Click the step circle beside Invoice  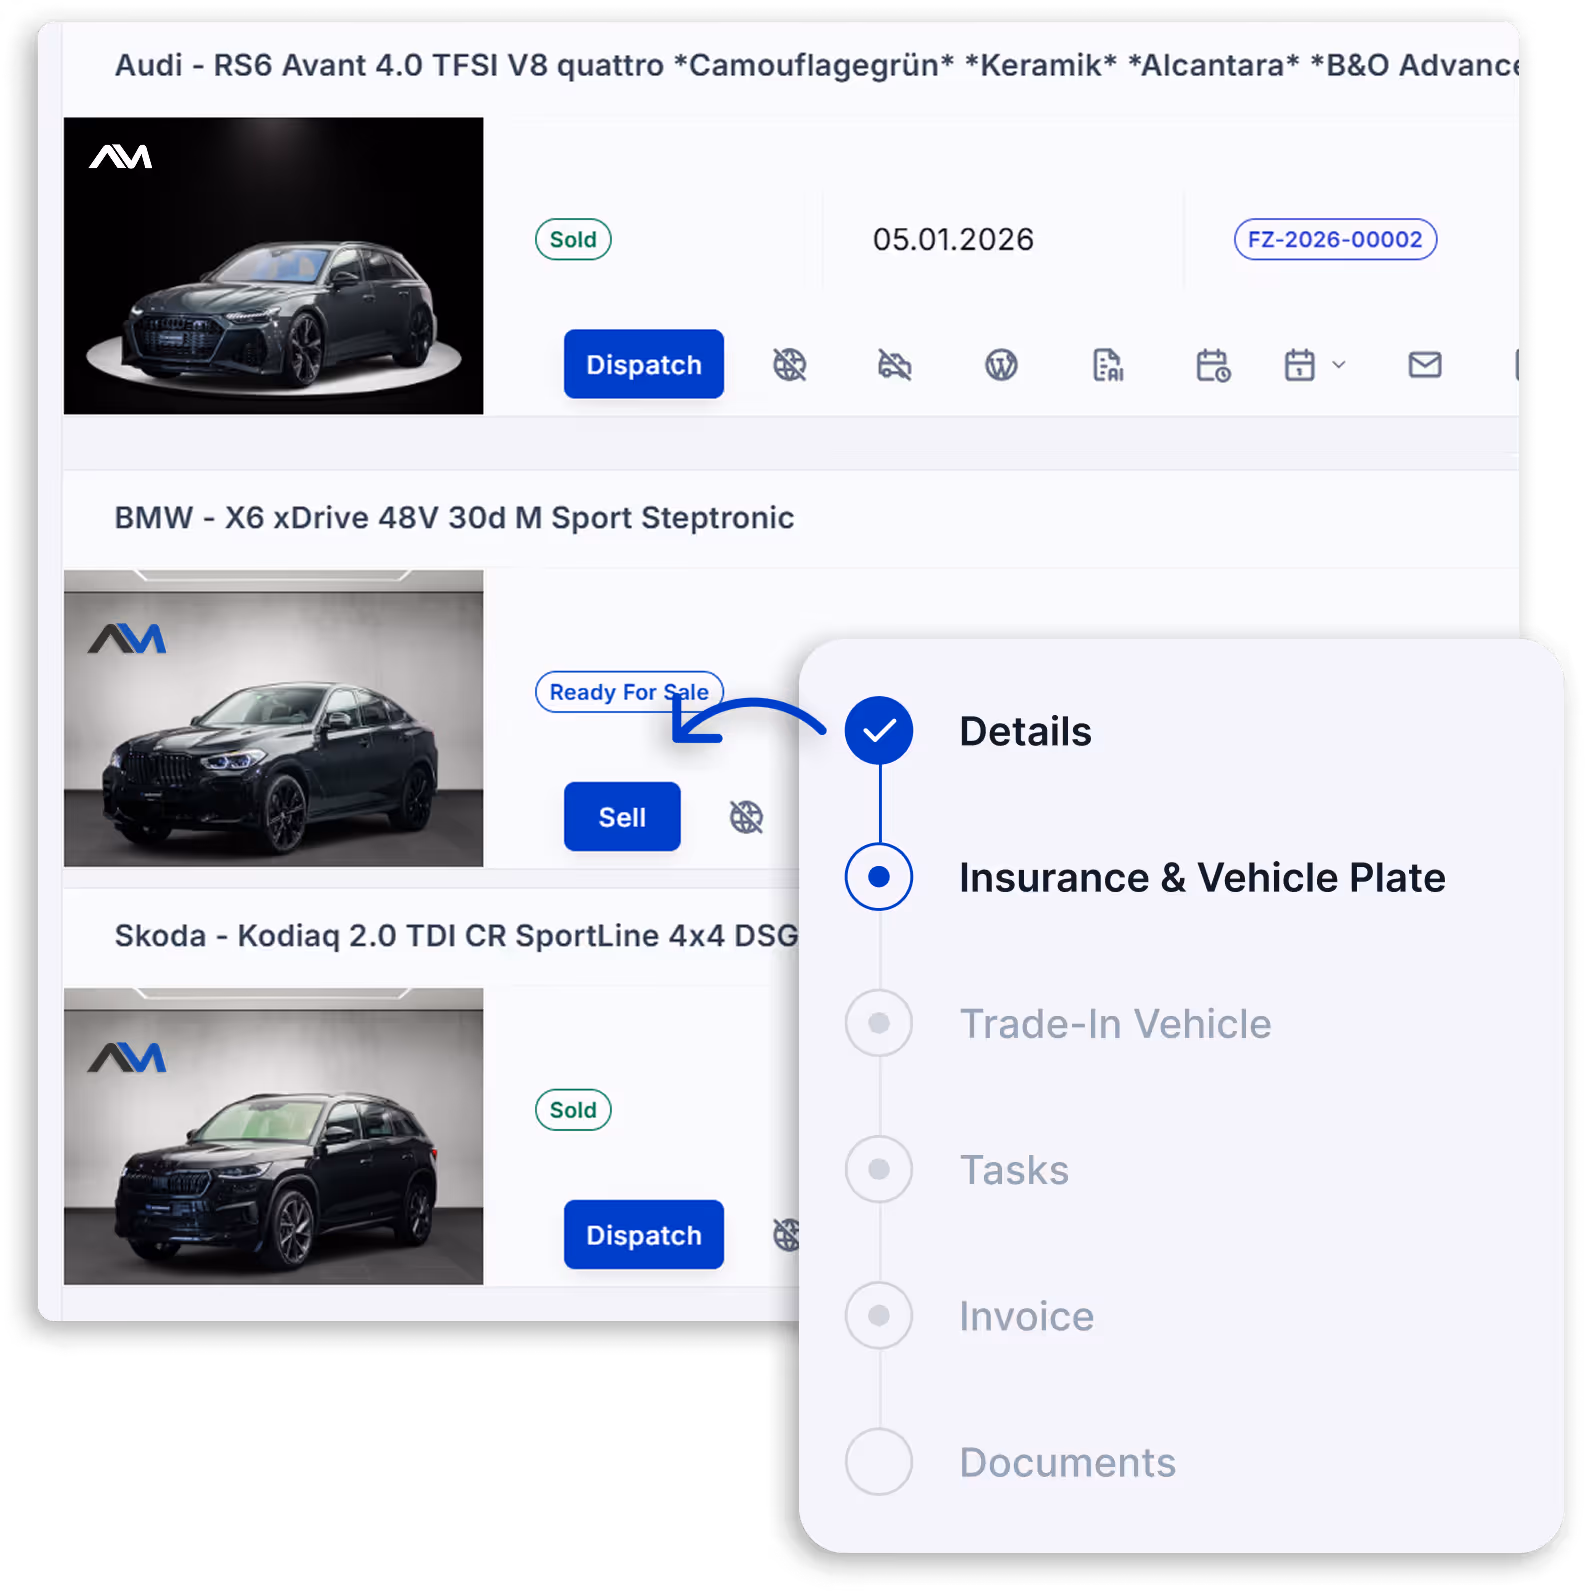tap(879, 1315)
